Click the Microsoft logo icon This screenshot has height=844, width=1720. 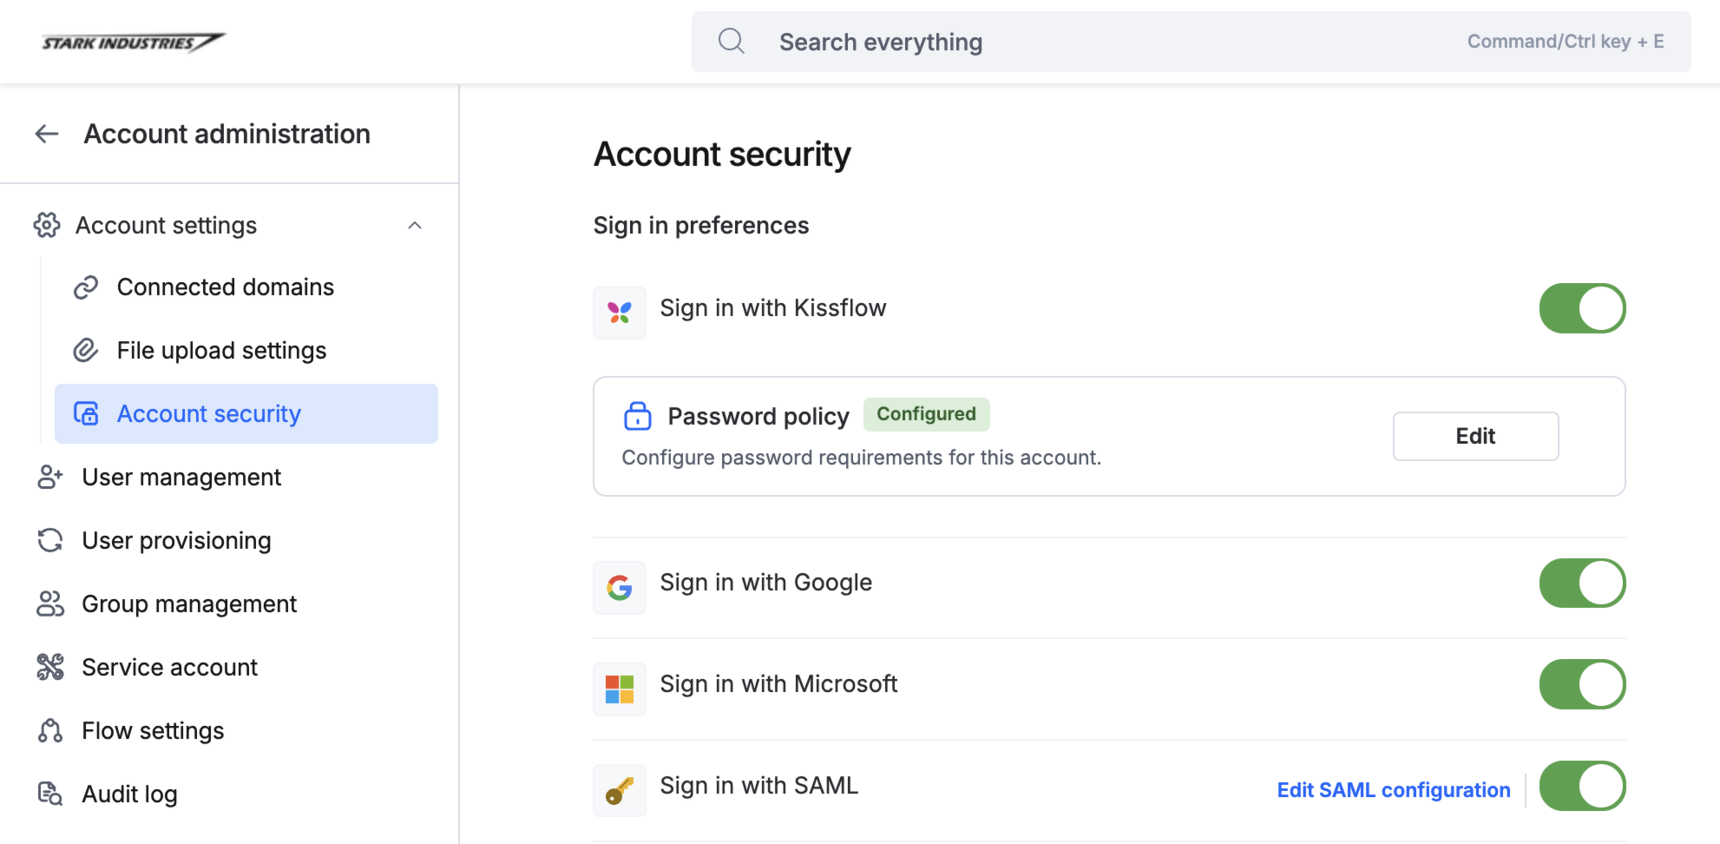[620, 689]
